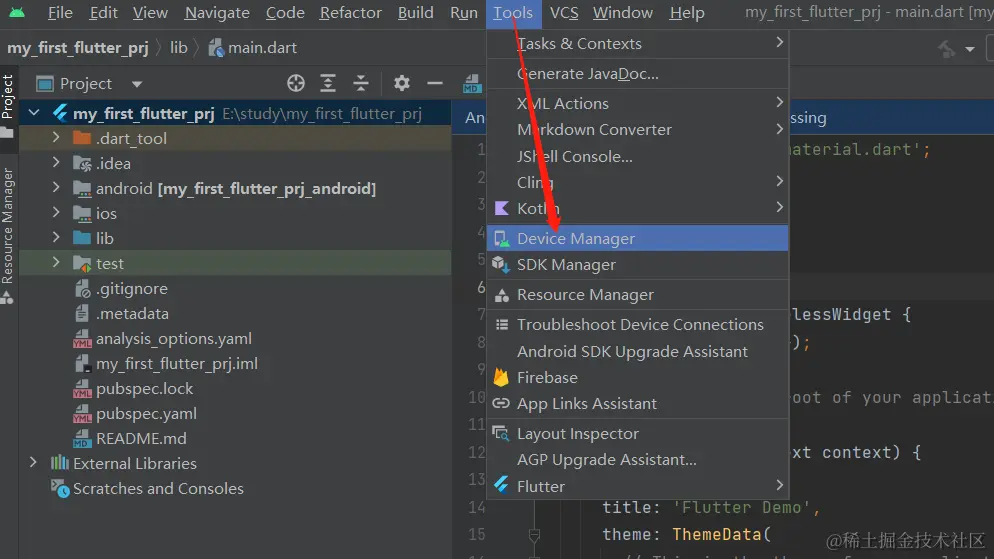Expand the Kotlin submenu arrow

[x=780, y=207]
